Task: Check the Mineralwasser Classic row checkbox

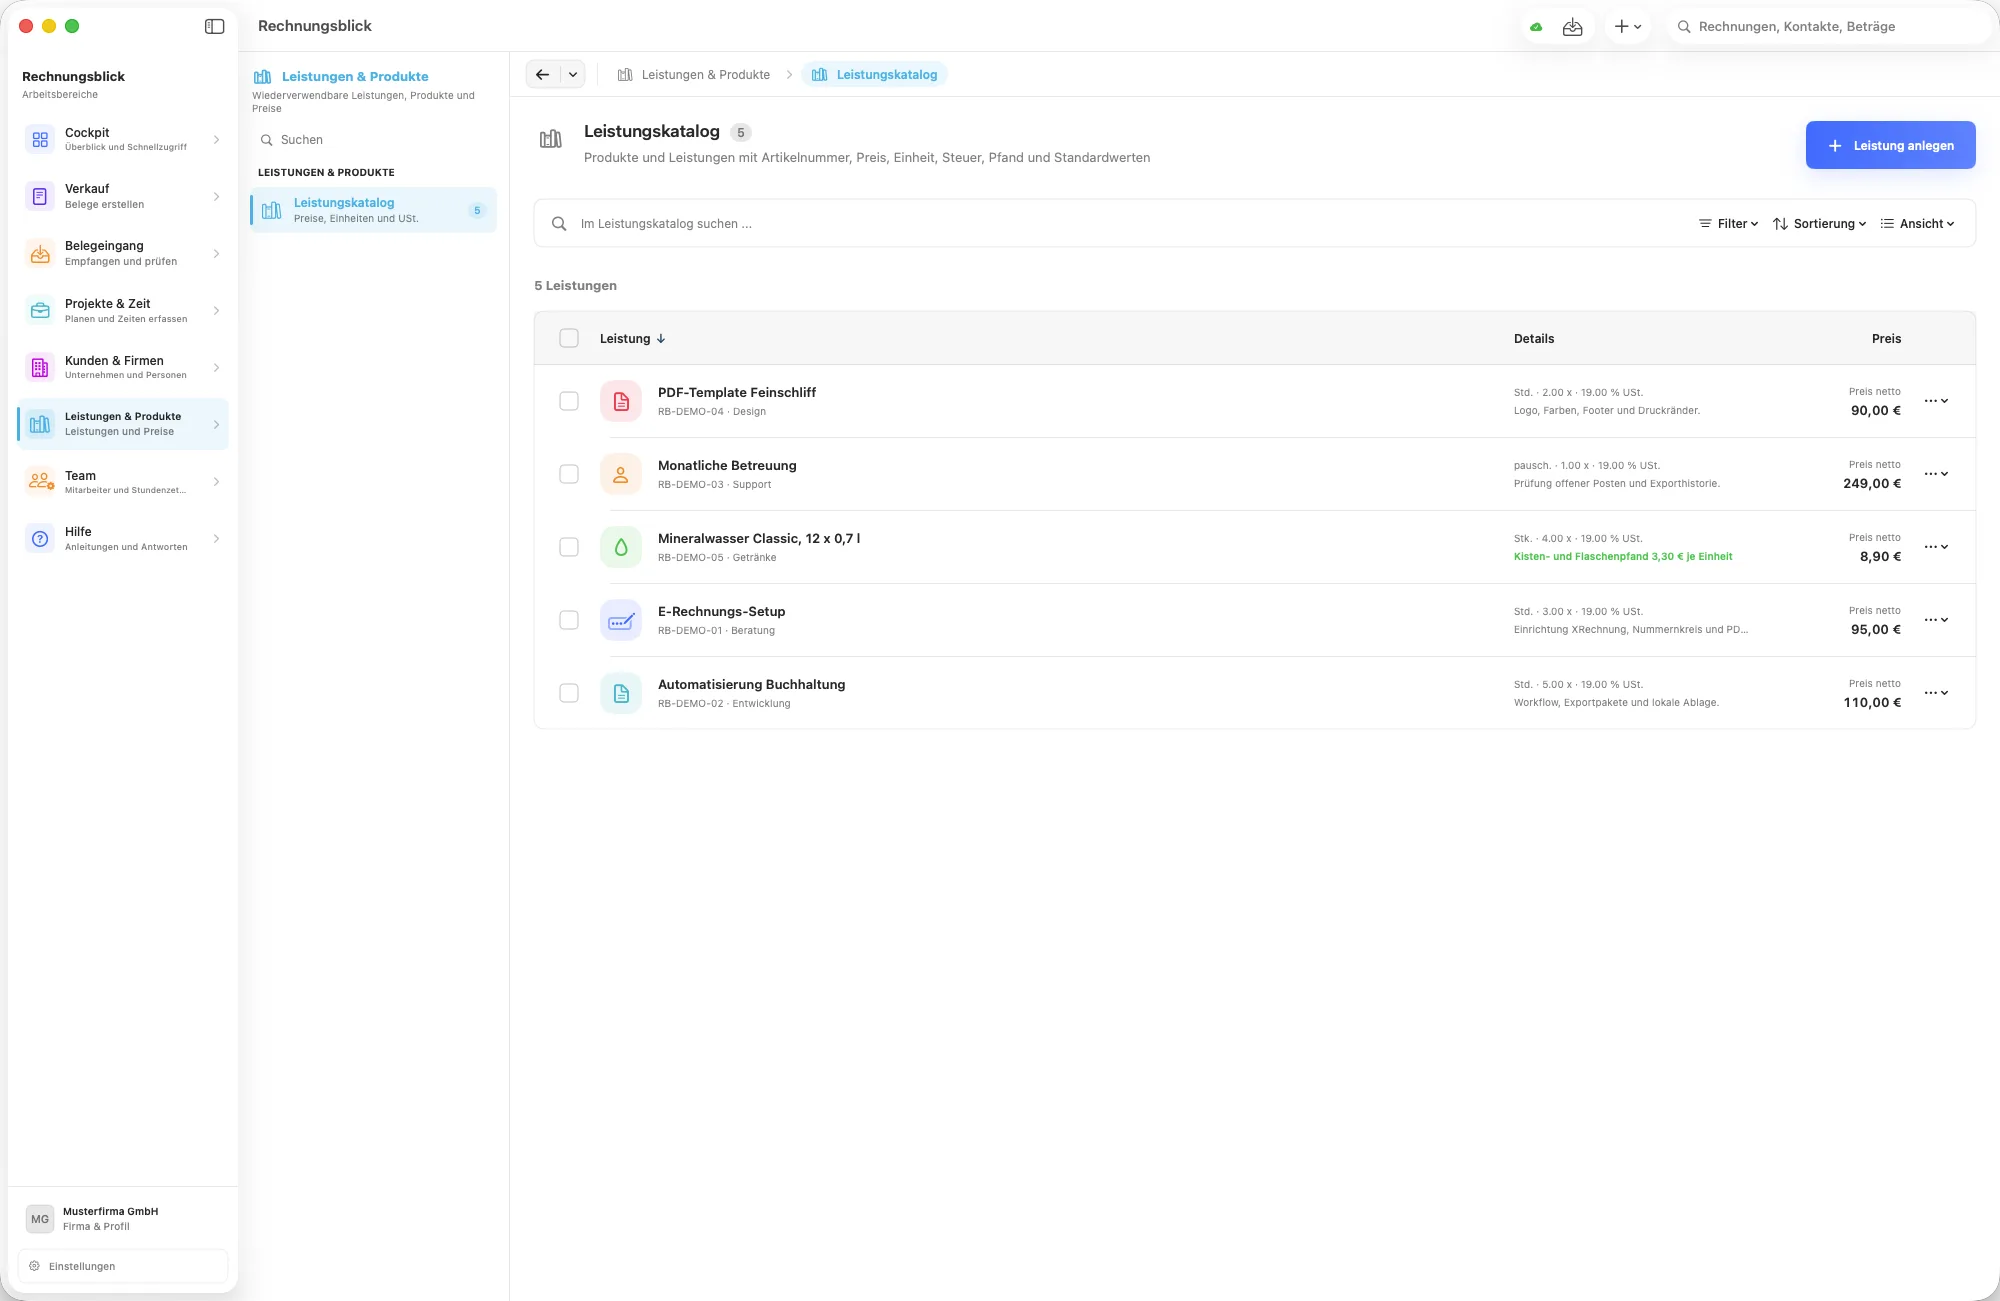Action: point(569,548)
